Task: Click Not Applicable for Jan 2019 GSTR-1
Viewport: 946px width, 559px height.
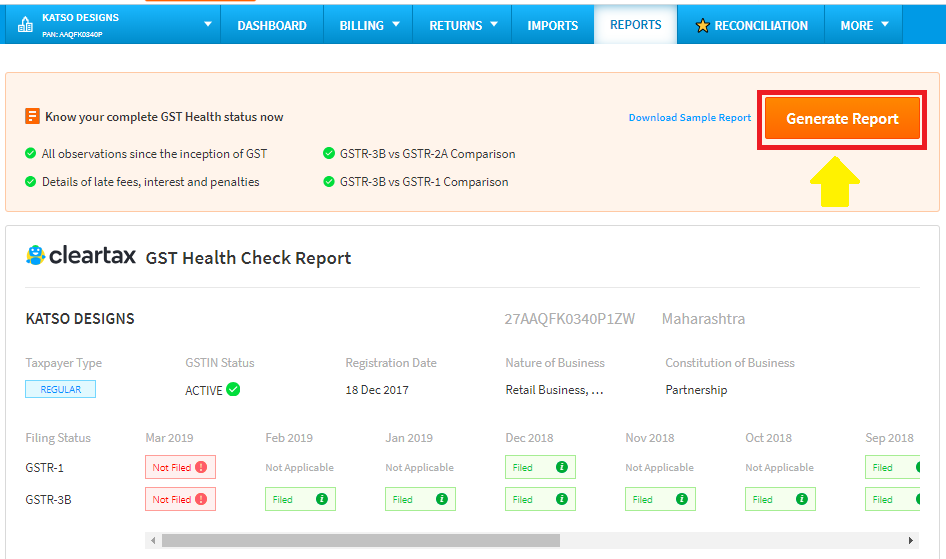Action: point(419,467)
